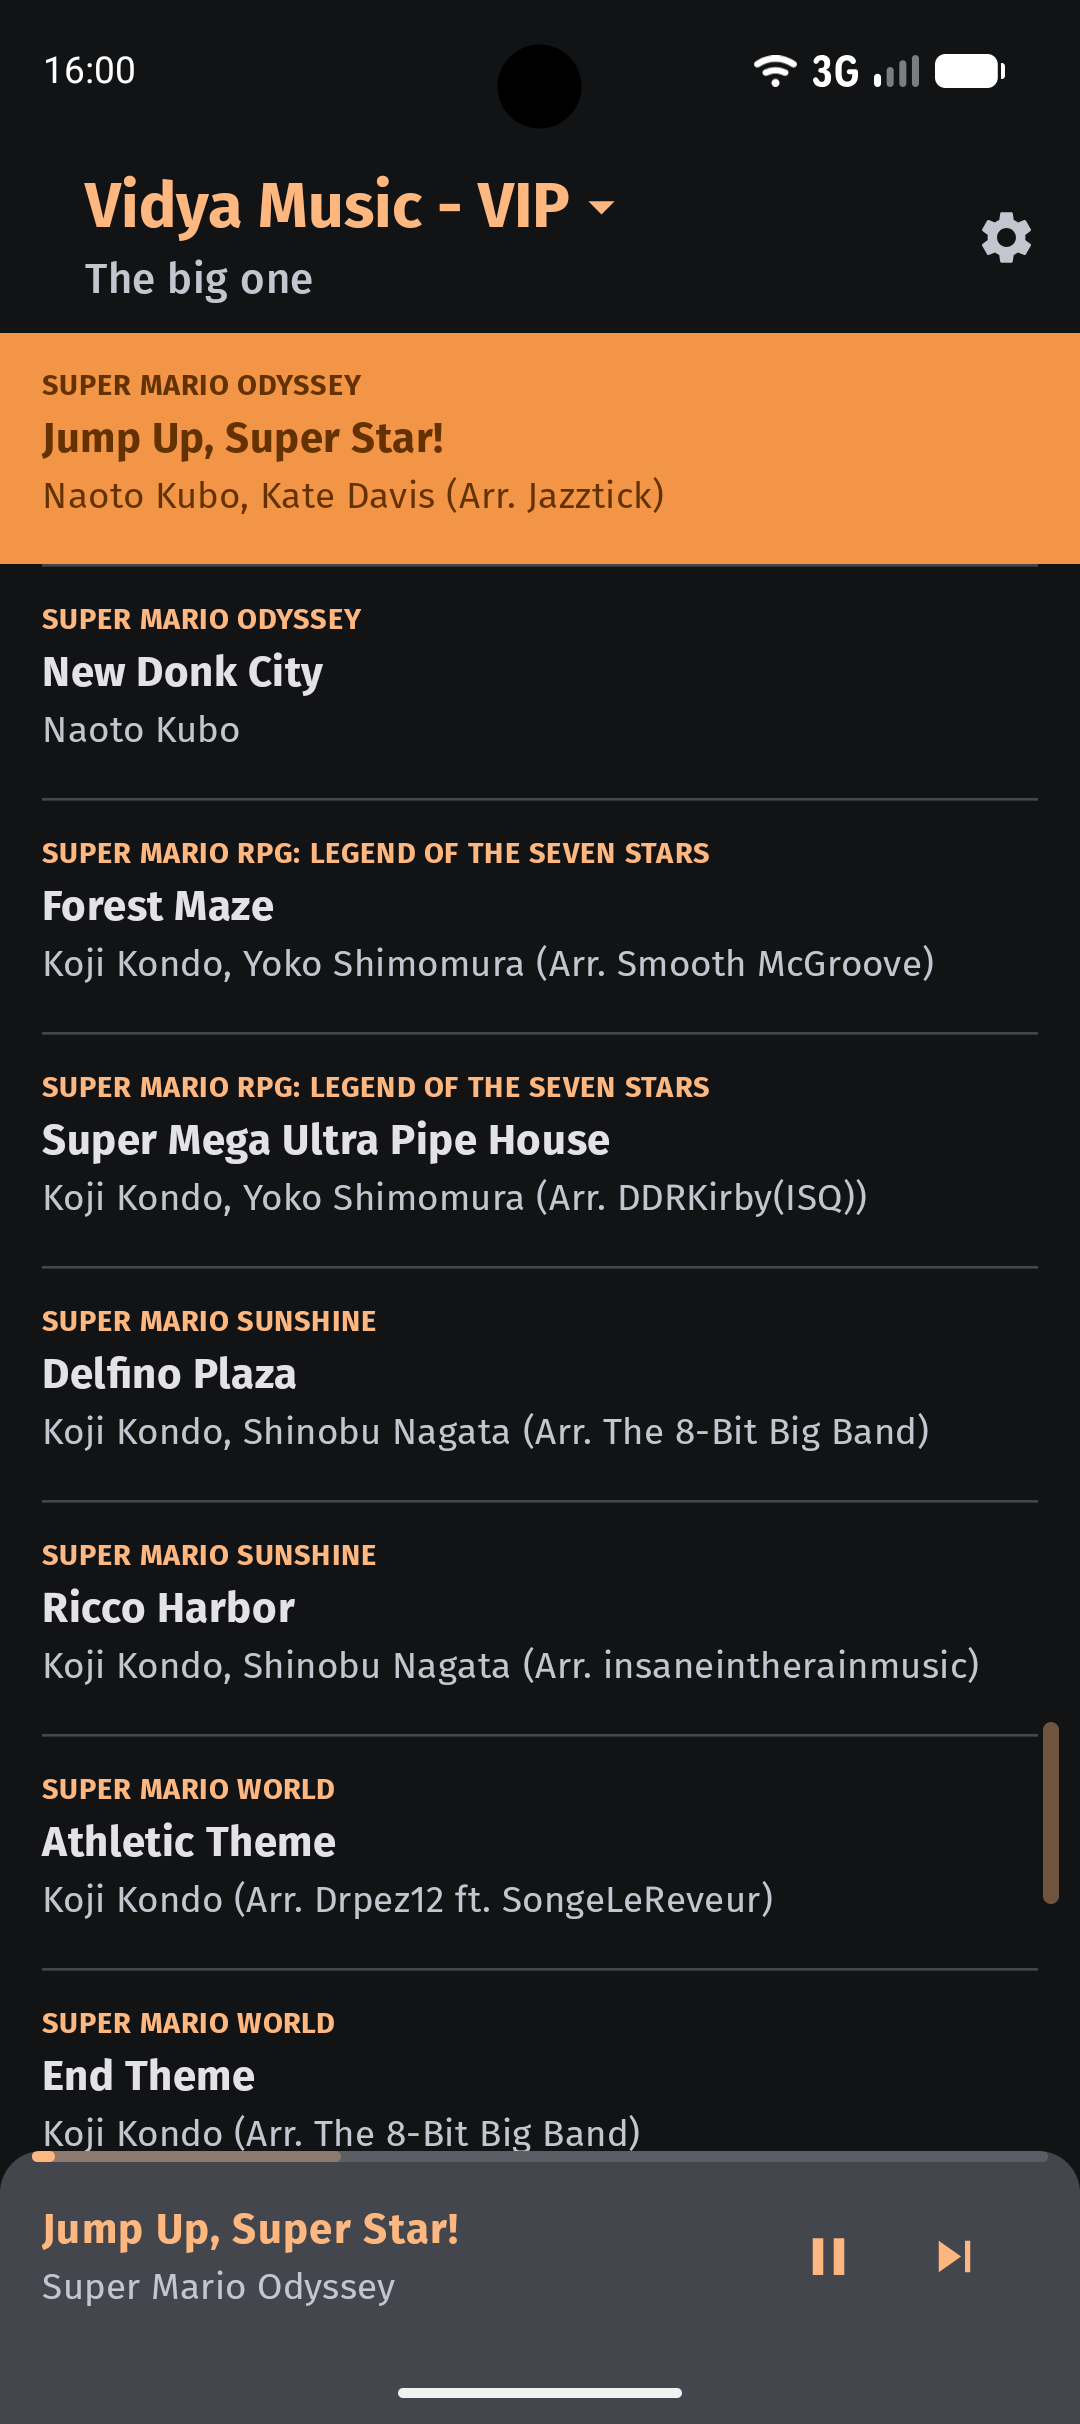Play Athletic Theme from Super Mario World

coord(540,1853)
